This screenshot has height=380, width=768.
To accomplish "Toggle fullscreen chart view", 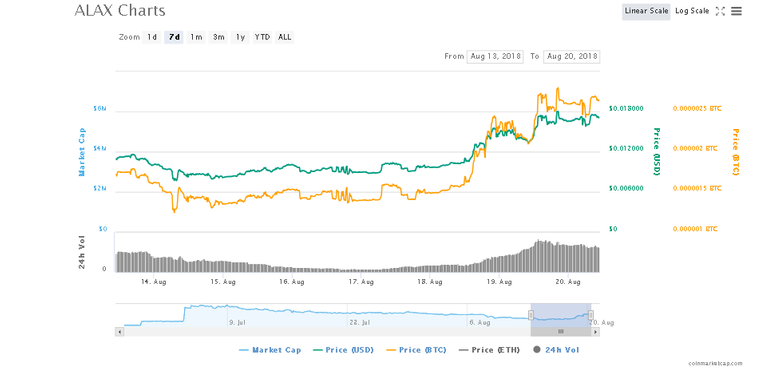I will [720, 11].
